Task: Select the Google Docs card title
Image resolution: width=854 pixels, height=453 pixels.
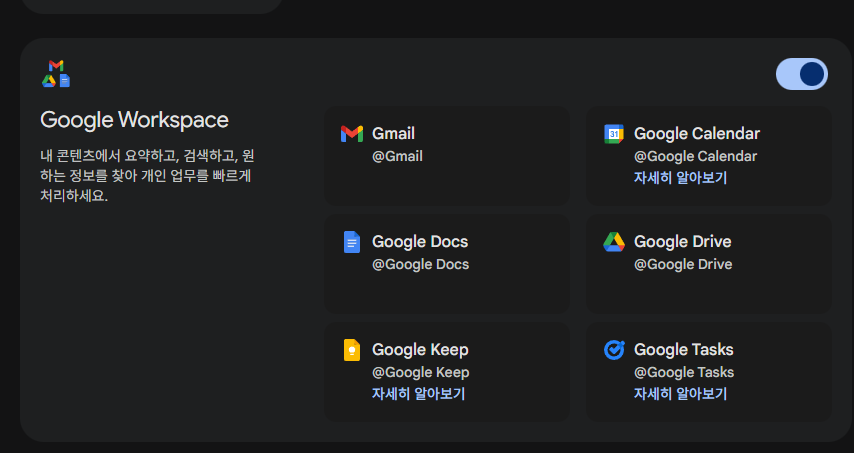Action: [x=420, y=242]
